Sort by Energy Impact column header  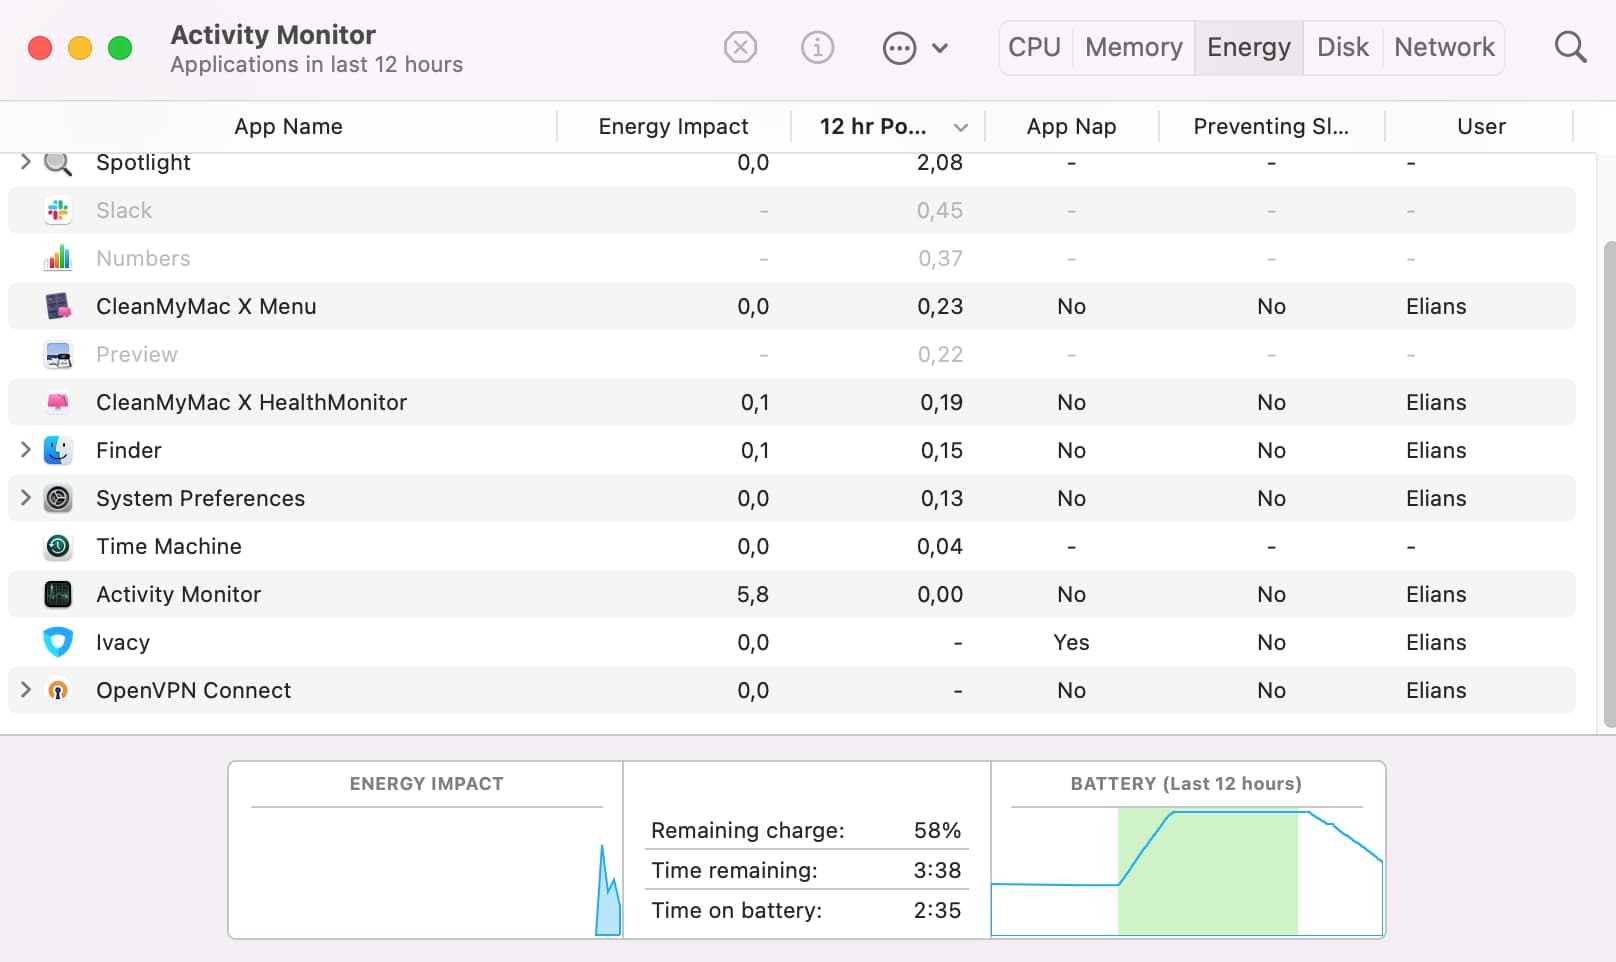pos(673,126)
